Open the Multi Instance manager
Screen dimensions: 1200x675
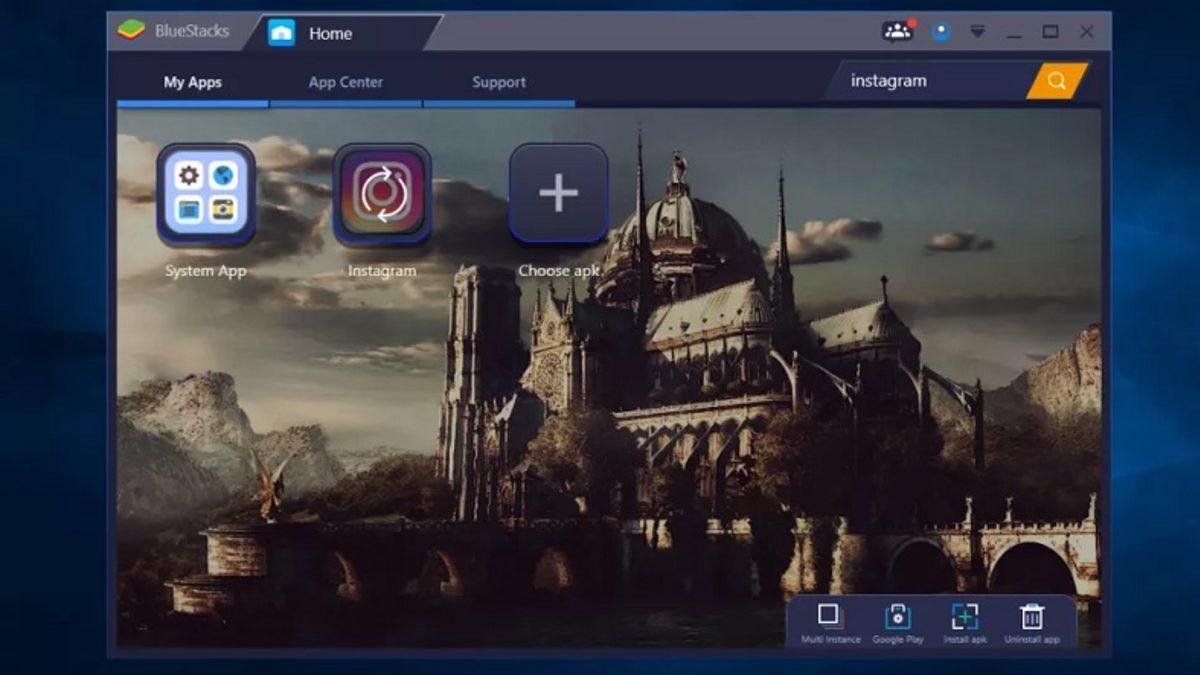tap(829, 622)
